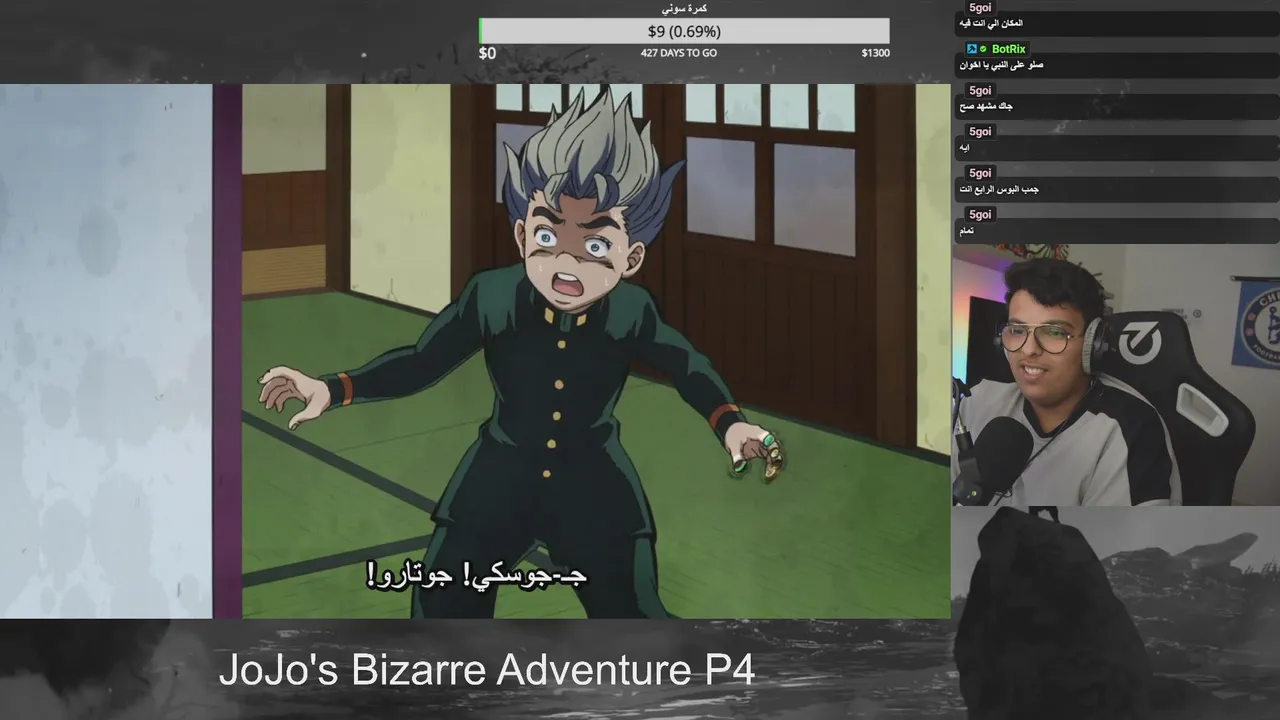Click the Arabic subtitle "جـ-جوسكي! جوتارو!"
1280x720 pixels.
476,575
